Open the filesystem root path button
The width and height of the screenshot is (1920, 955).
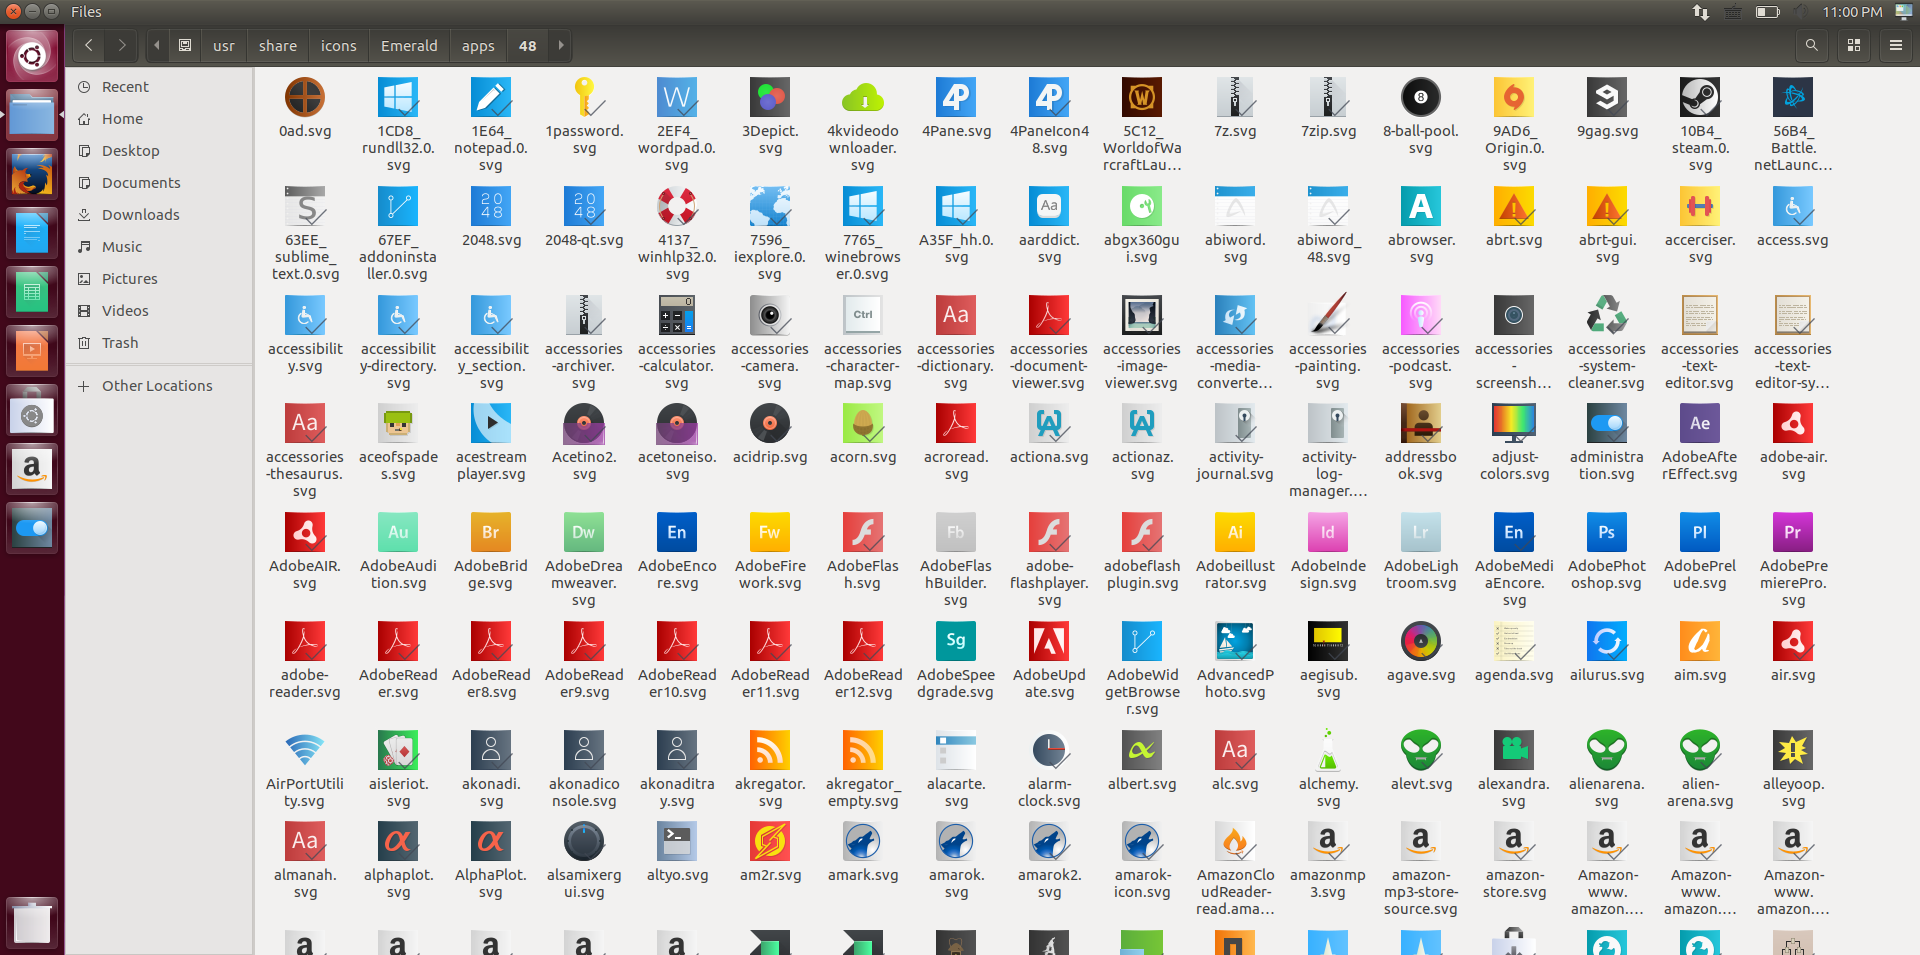coord(185,45)
